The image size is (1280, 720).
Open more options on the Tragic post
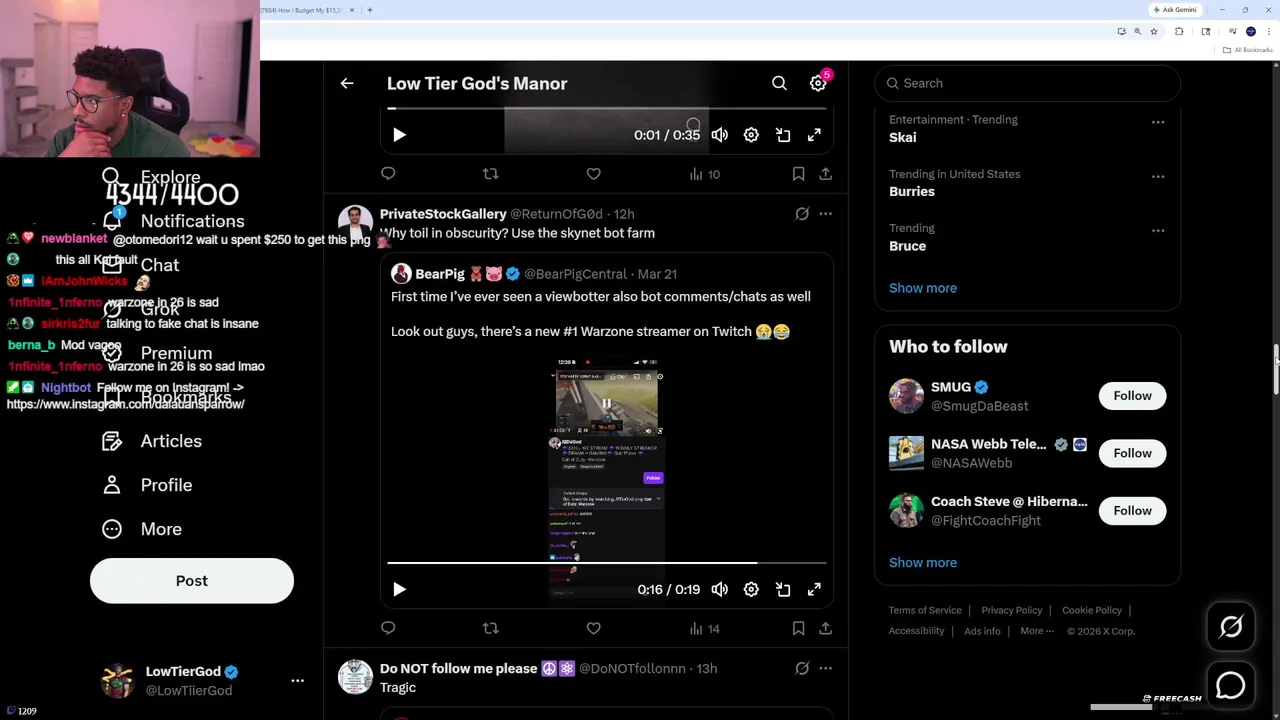coord(825,668)
